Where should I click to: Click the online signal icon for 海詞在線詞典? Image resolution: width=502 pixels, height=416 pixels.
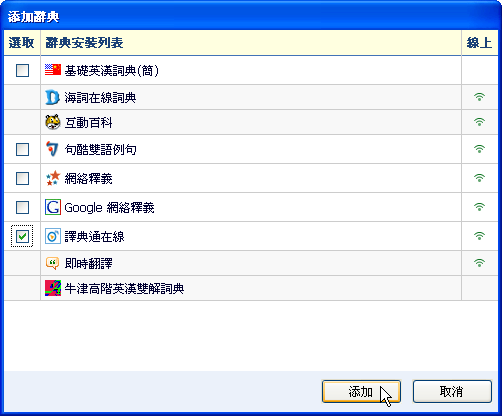point(479,97)
